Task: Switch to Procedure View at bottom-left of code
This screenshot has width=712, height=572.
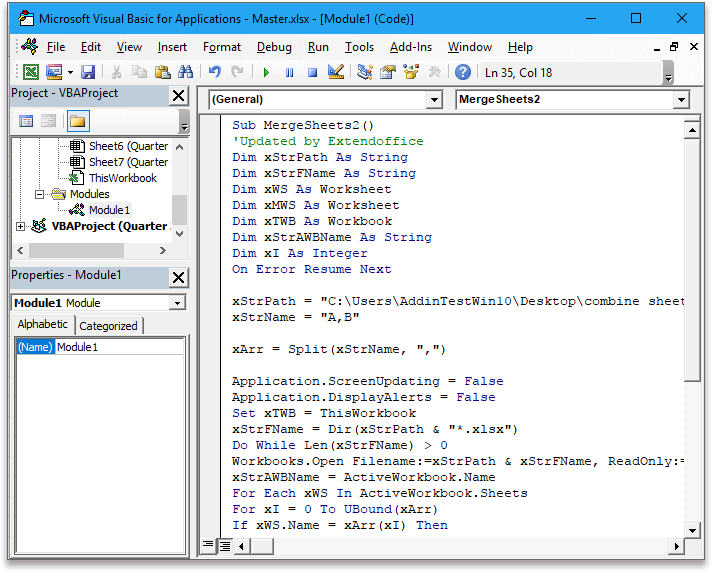Action: pos(208,545)
